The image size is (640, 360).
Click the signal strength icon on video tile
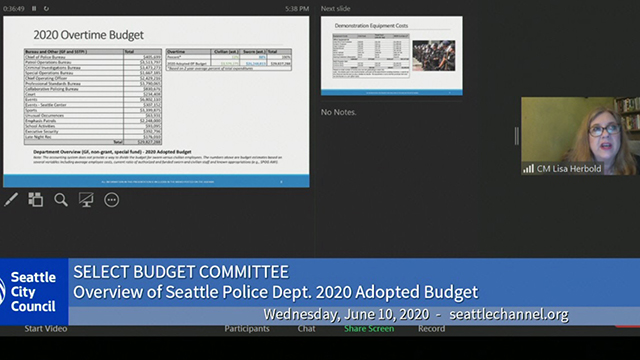529,168
